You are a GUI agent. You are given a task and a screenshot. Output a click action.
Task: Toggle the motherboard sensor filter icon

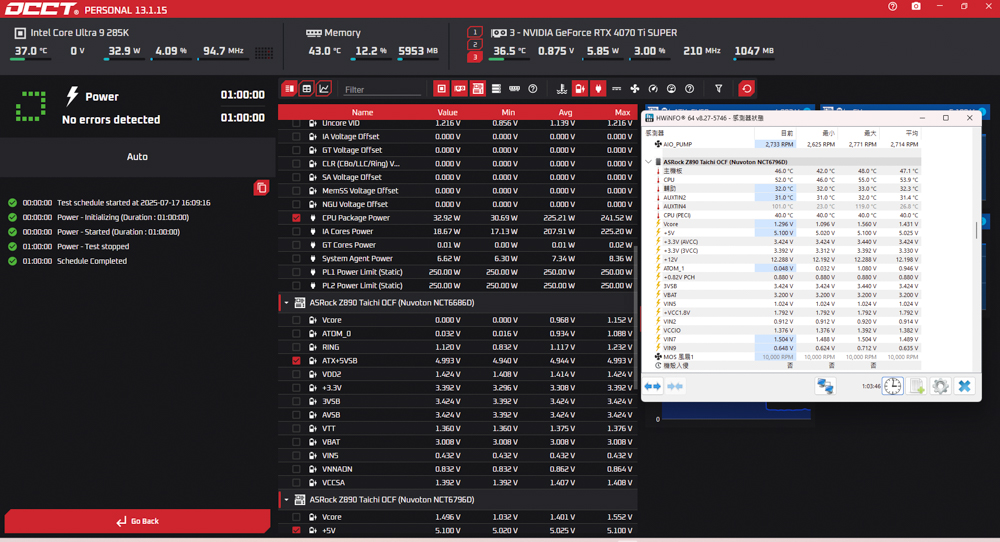478,89
